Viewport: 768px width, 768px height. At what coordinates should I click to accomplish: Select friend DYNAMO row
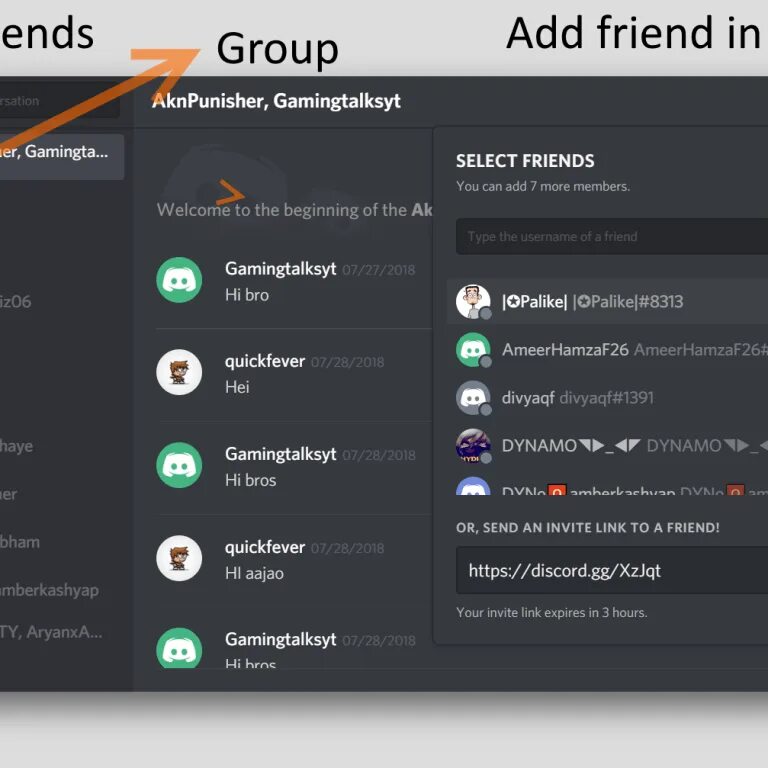point(607,446)
